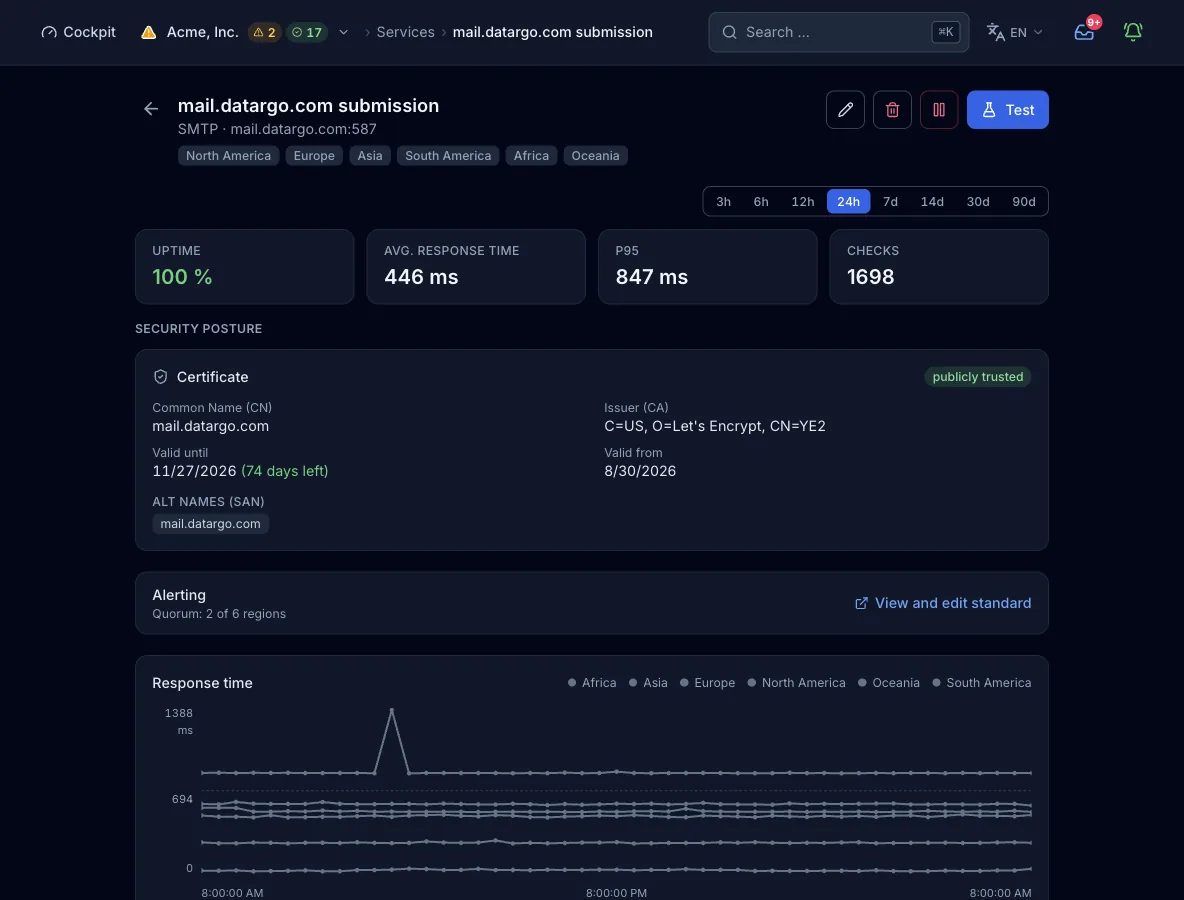Click the mail.datargo.com submission breadcrumb

tap(553, 32)
